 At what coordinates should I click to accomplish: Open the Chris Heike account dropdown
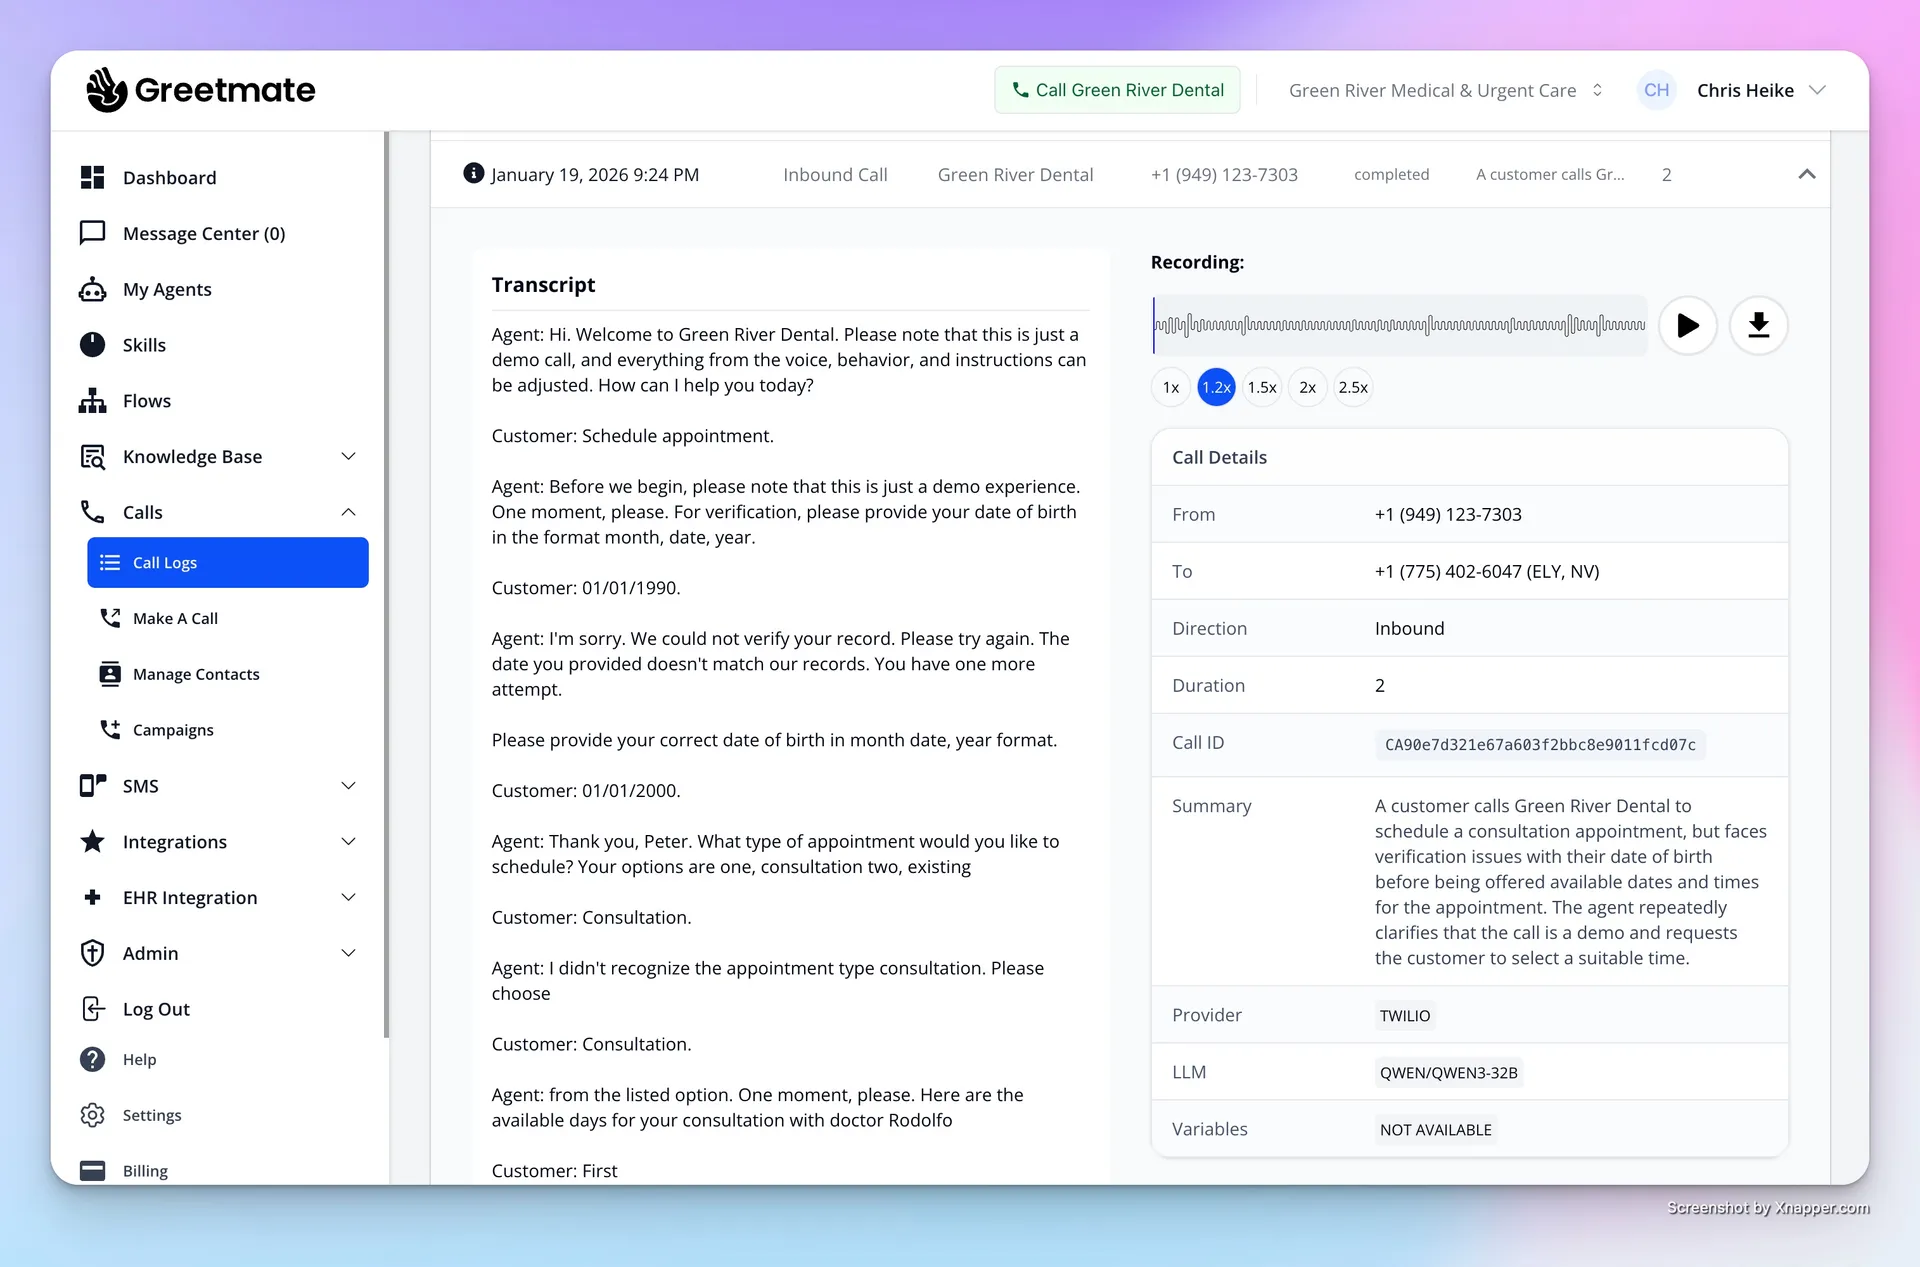(1762, 90)
